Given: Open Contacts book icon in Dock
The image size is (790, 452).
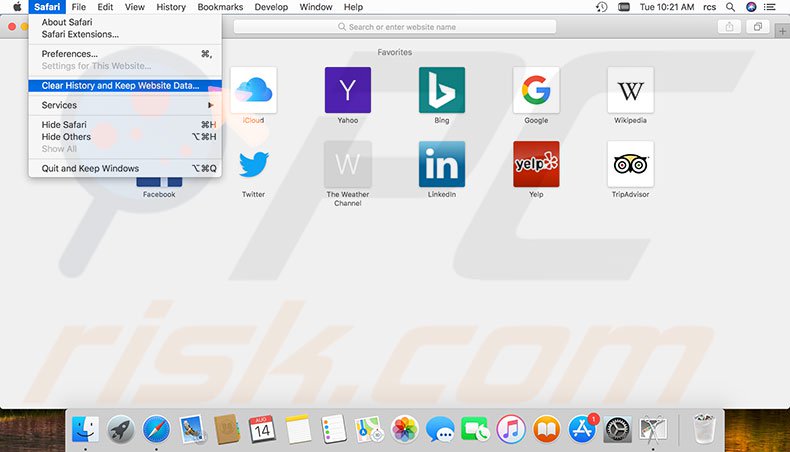Looking at the screenshot, I should coord(227,429).
